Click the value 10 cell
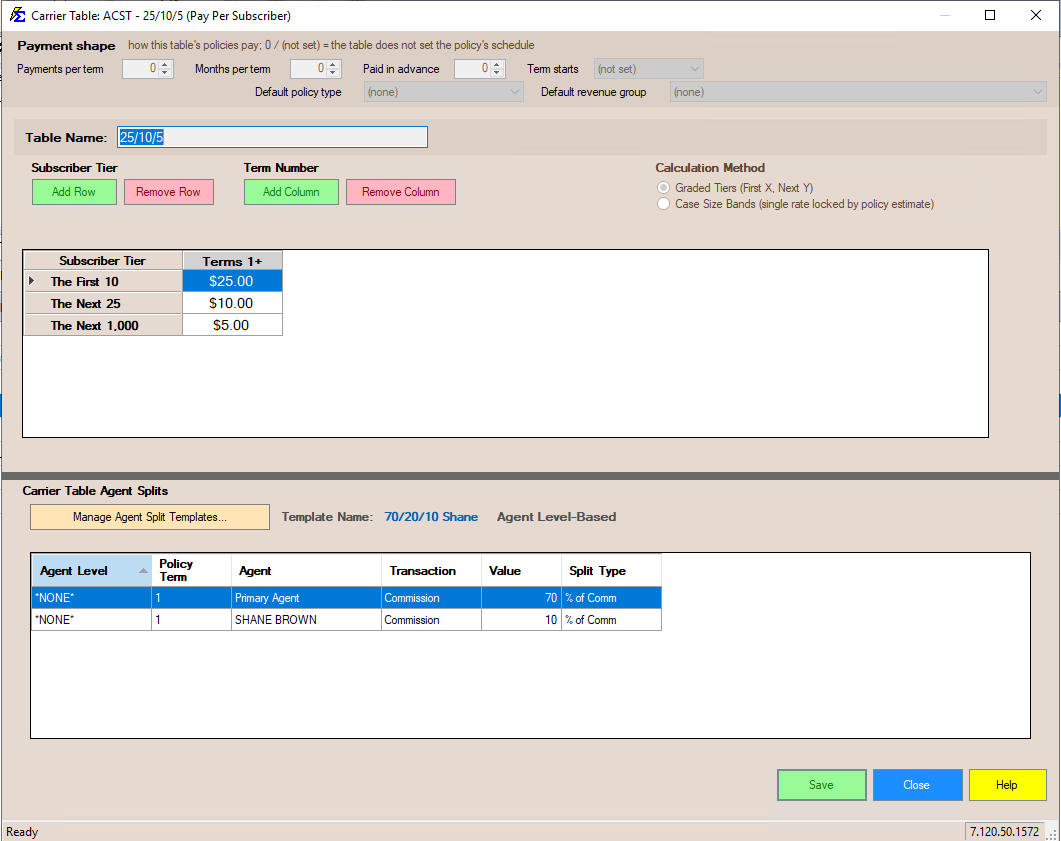Image resolution: width=1061 pixels, height=841 pixels. 522,620
